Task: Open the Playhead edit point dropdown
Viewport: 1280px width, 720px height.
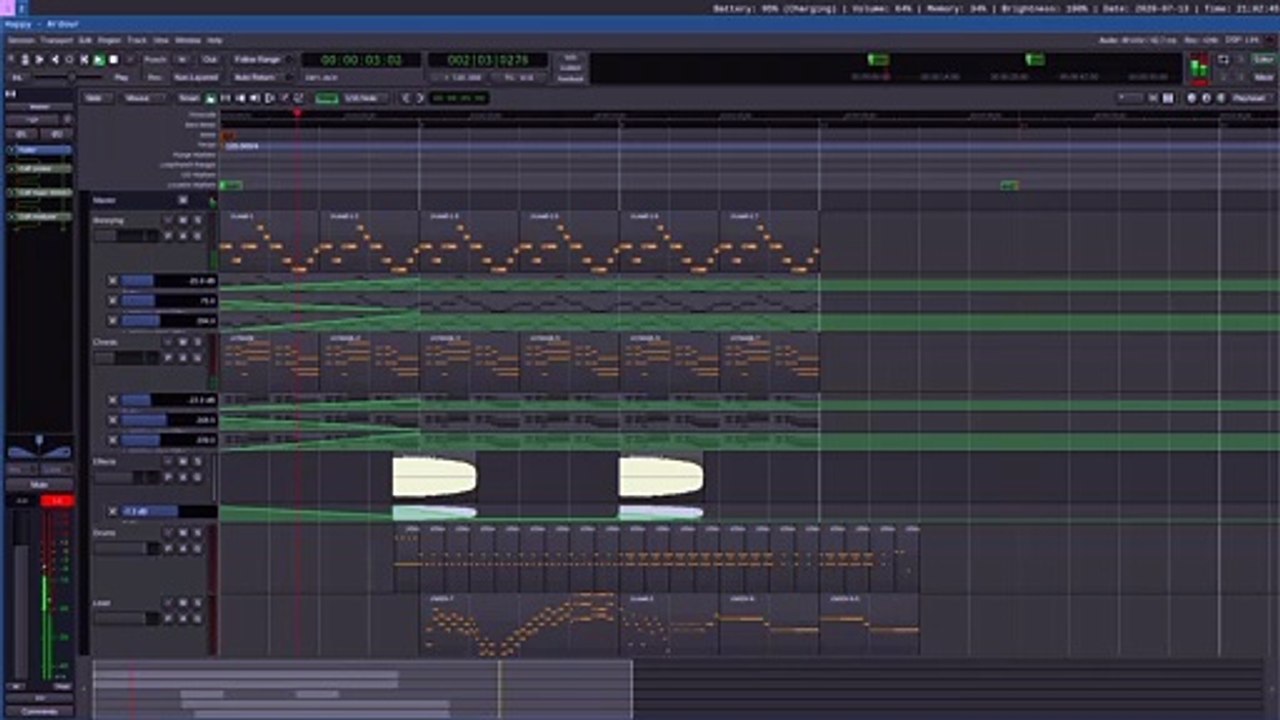Action: [1253, 98]
